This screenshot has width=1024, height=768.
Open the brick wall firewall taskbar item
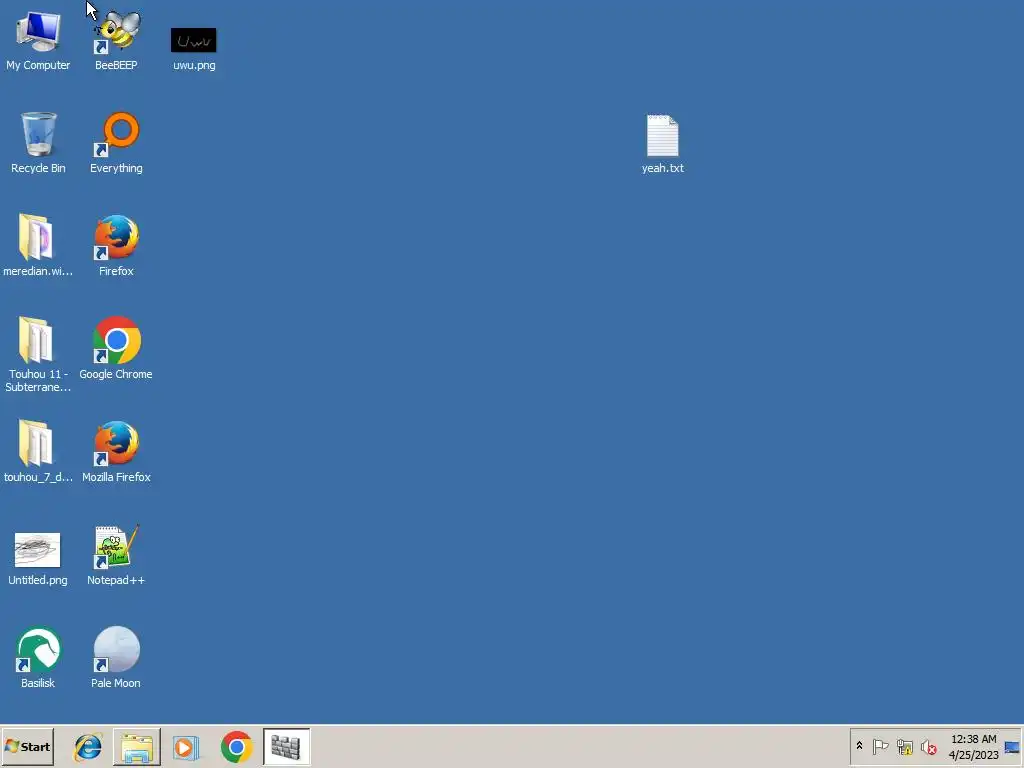[286, 747]
